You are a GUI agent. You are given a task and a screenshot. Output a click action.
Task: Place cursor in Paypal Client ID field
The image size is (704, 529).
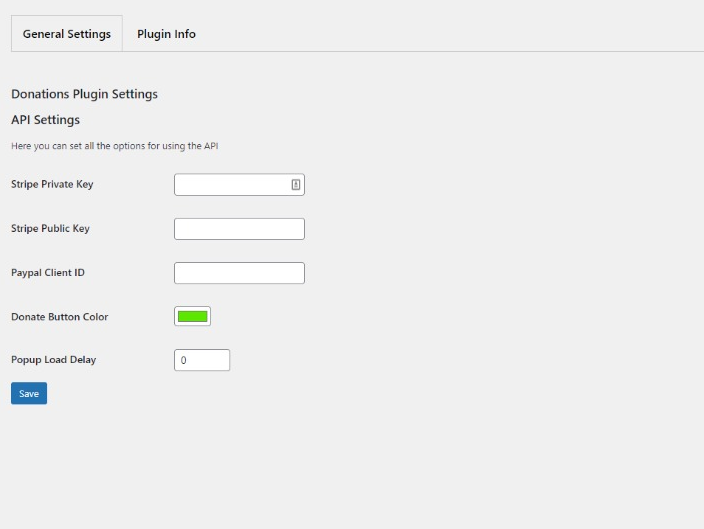(239, 273)
